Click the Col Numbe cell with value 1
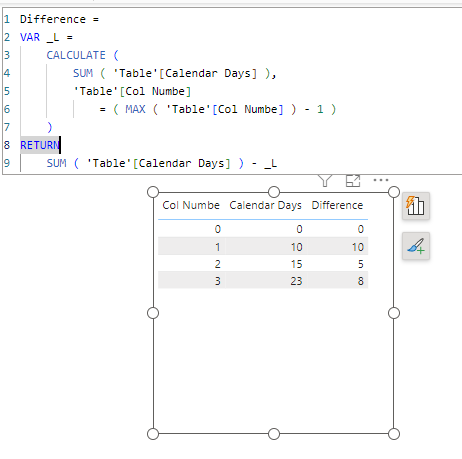462x459 pixels. (x=217, y=247)
